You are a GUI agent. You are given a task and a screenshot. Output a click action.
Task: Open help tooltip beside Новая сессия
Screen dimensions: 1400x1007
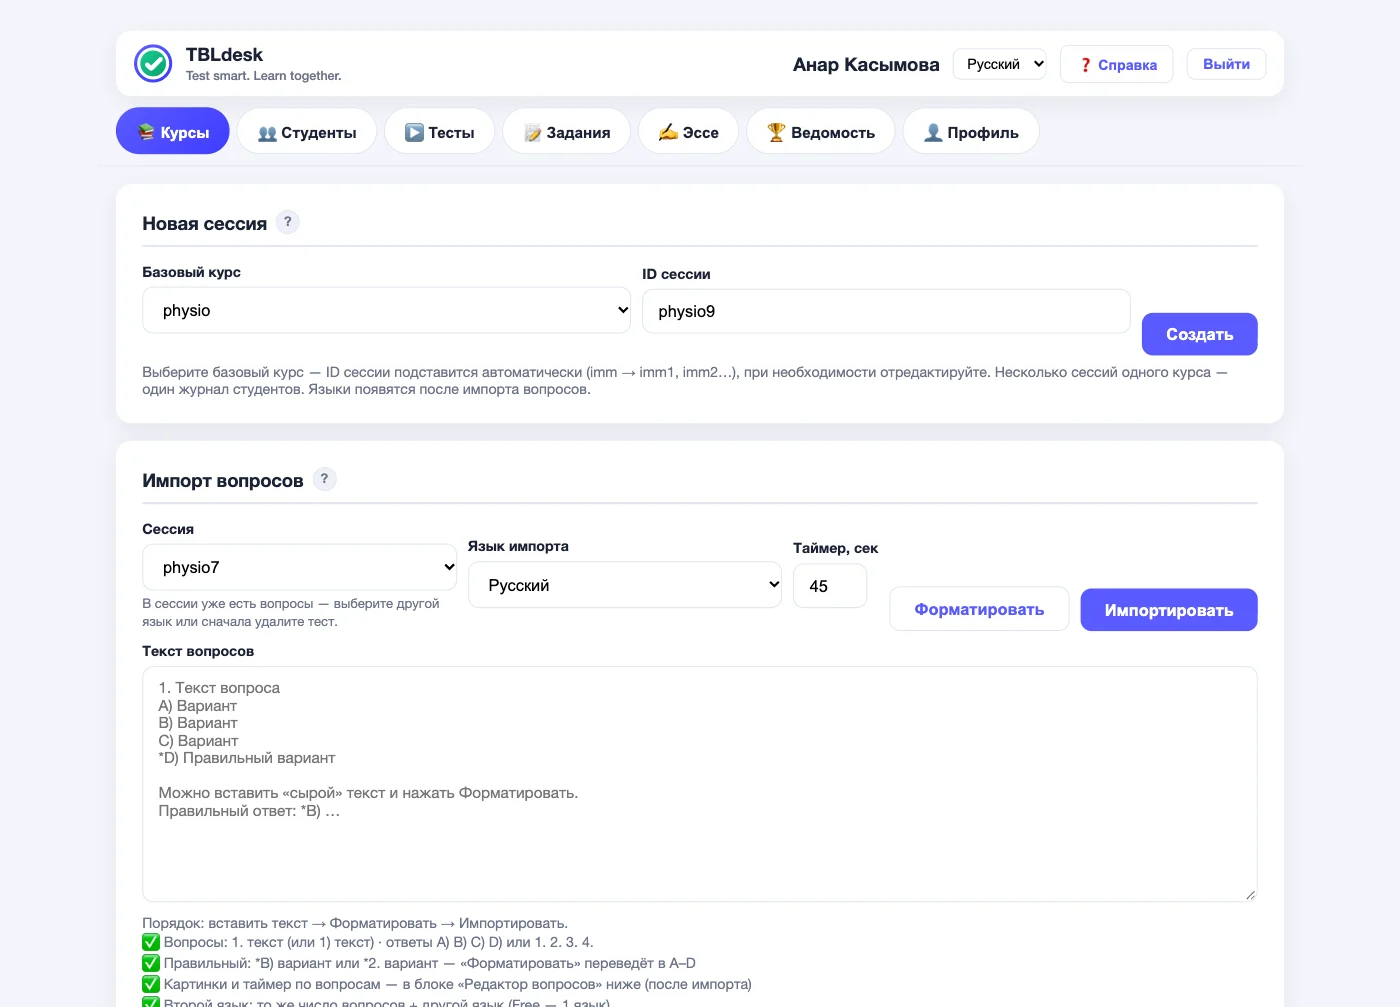(288, 222)
